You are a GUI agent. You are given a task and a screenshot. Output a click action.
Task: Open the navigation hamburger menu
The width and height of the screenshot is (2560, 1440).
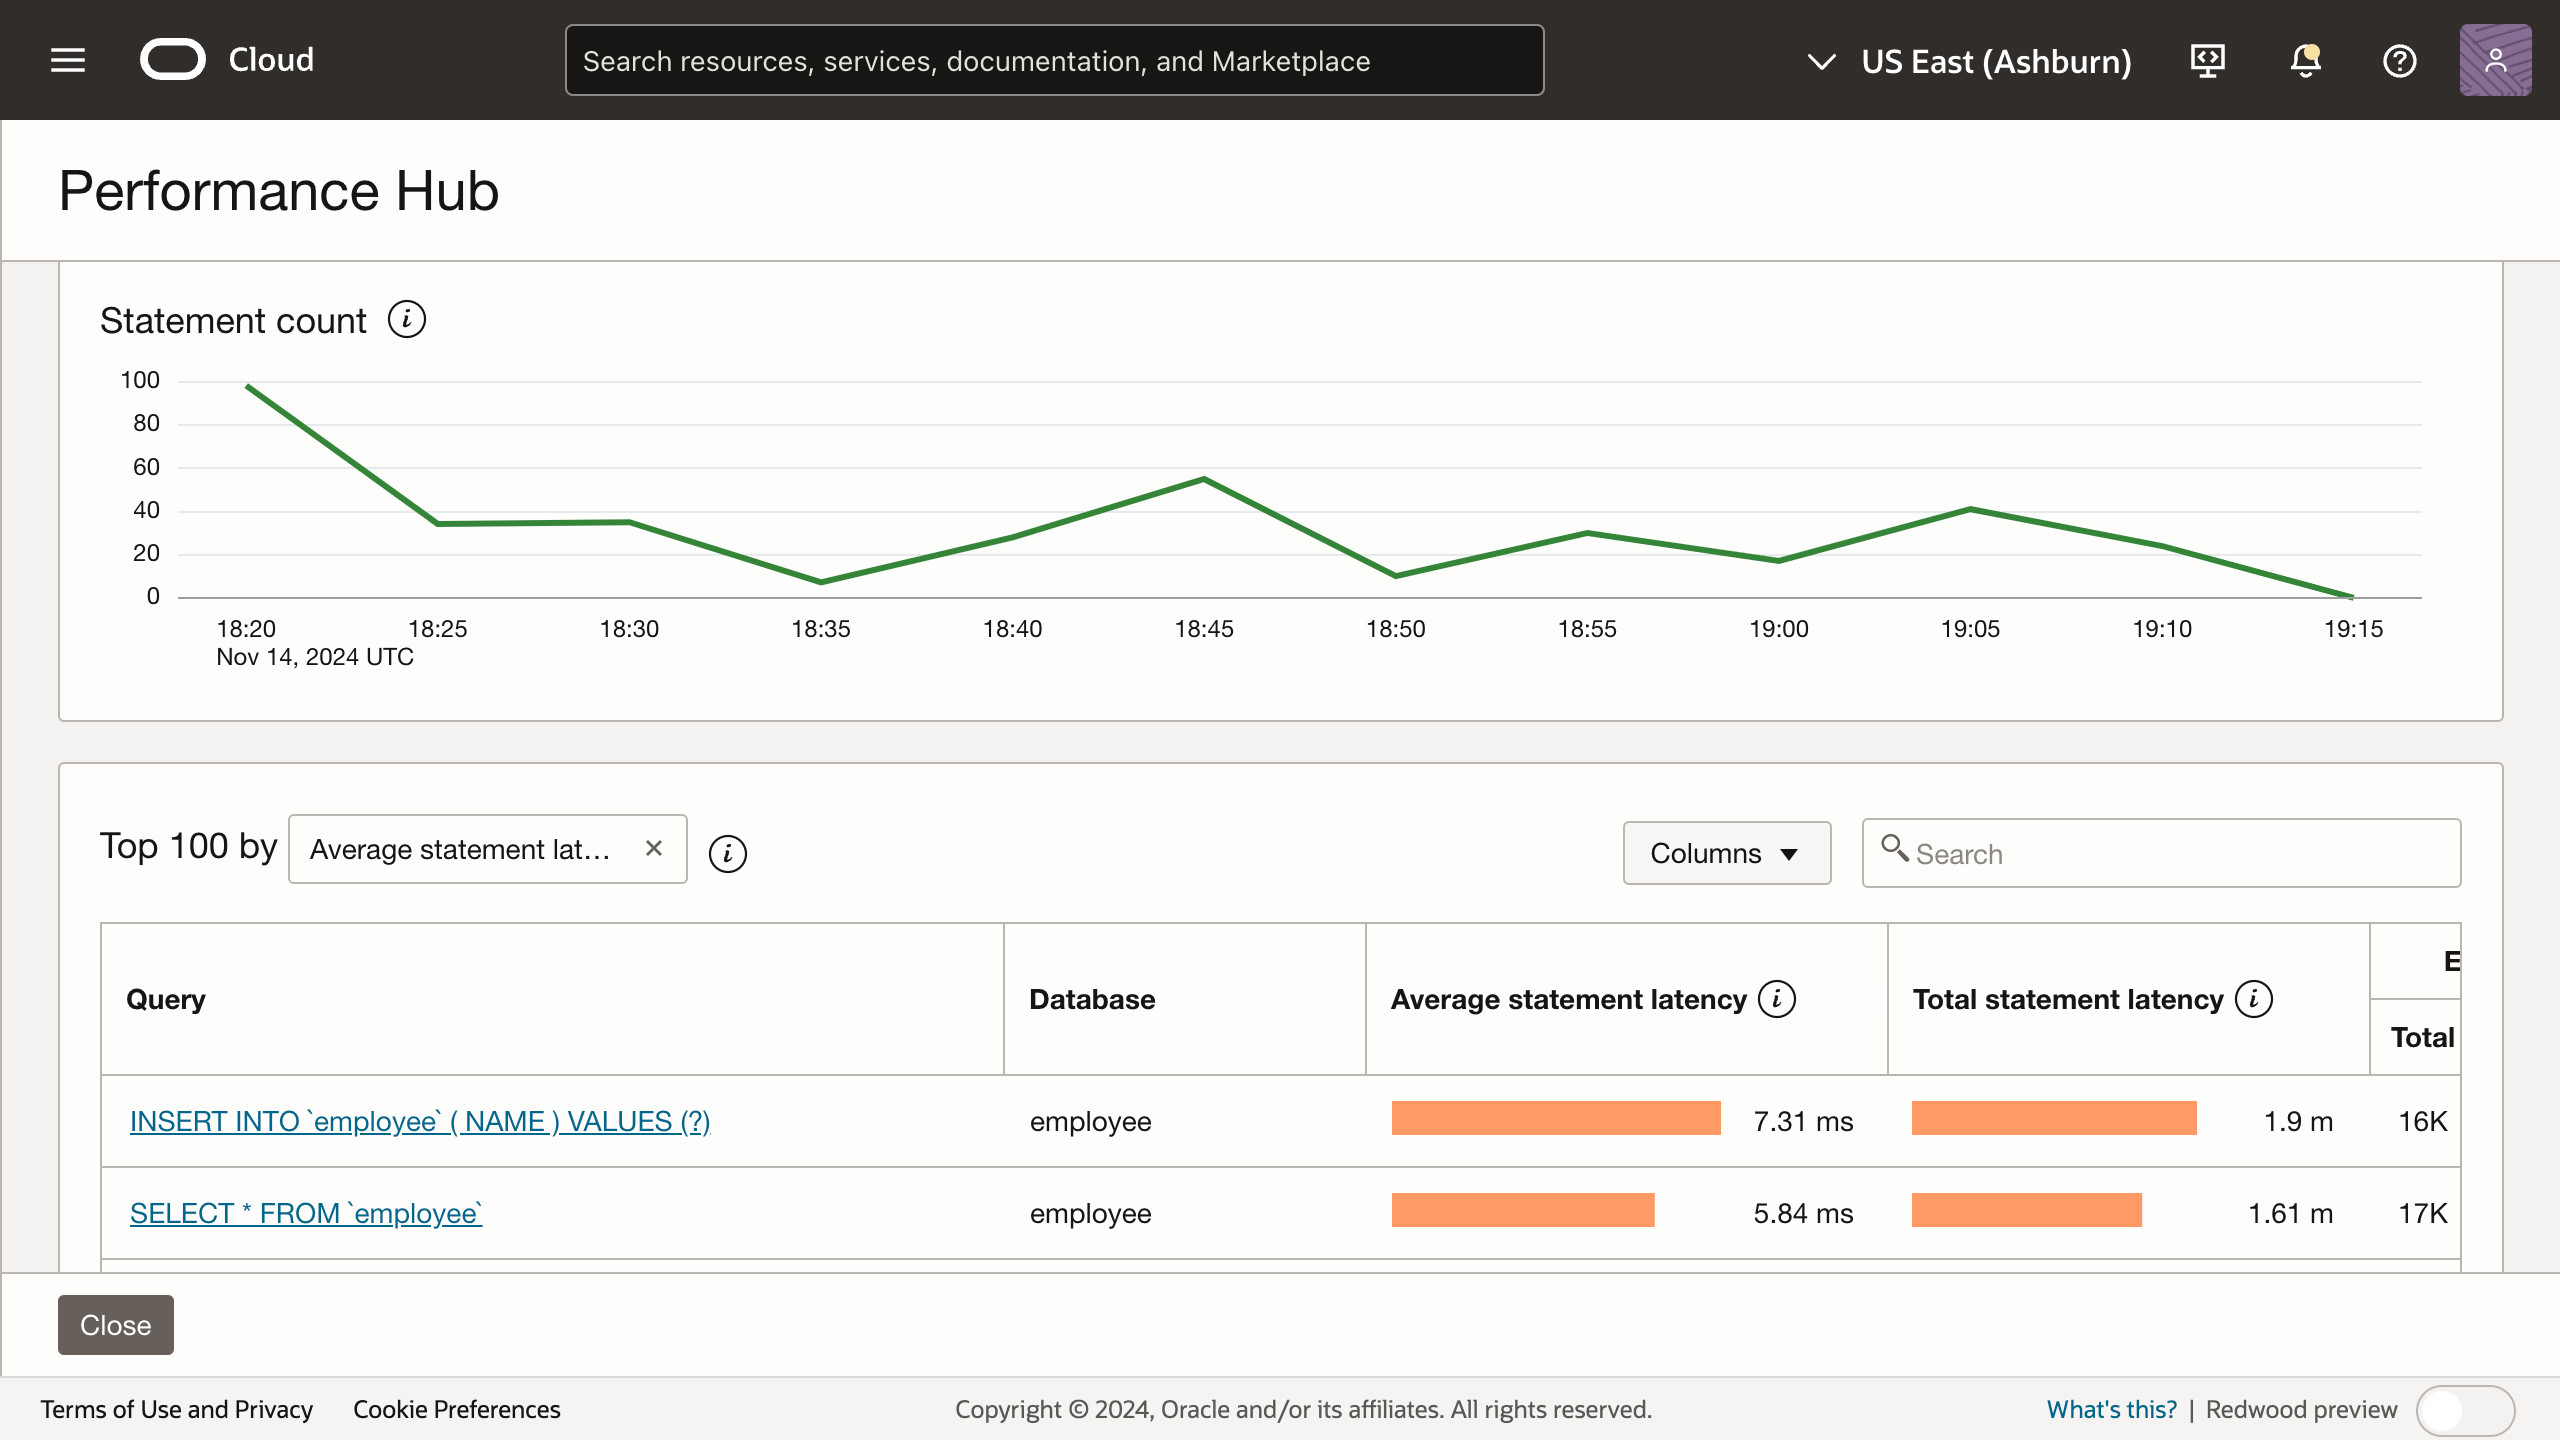tap(67, 59)
